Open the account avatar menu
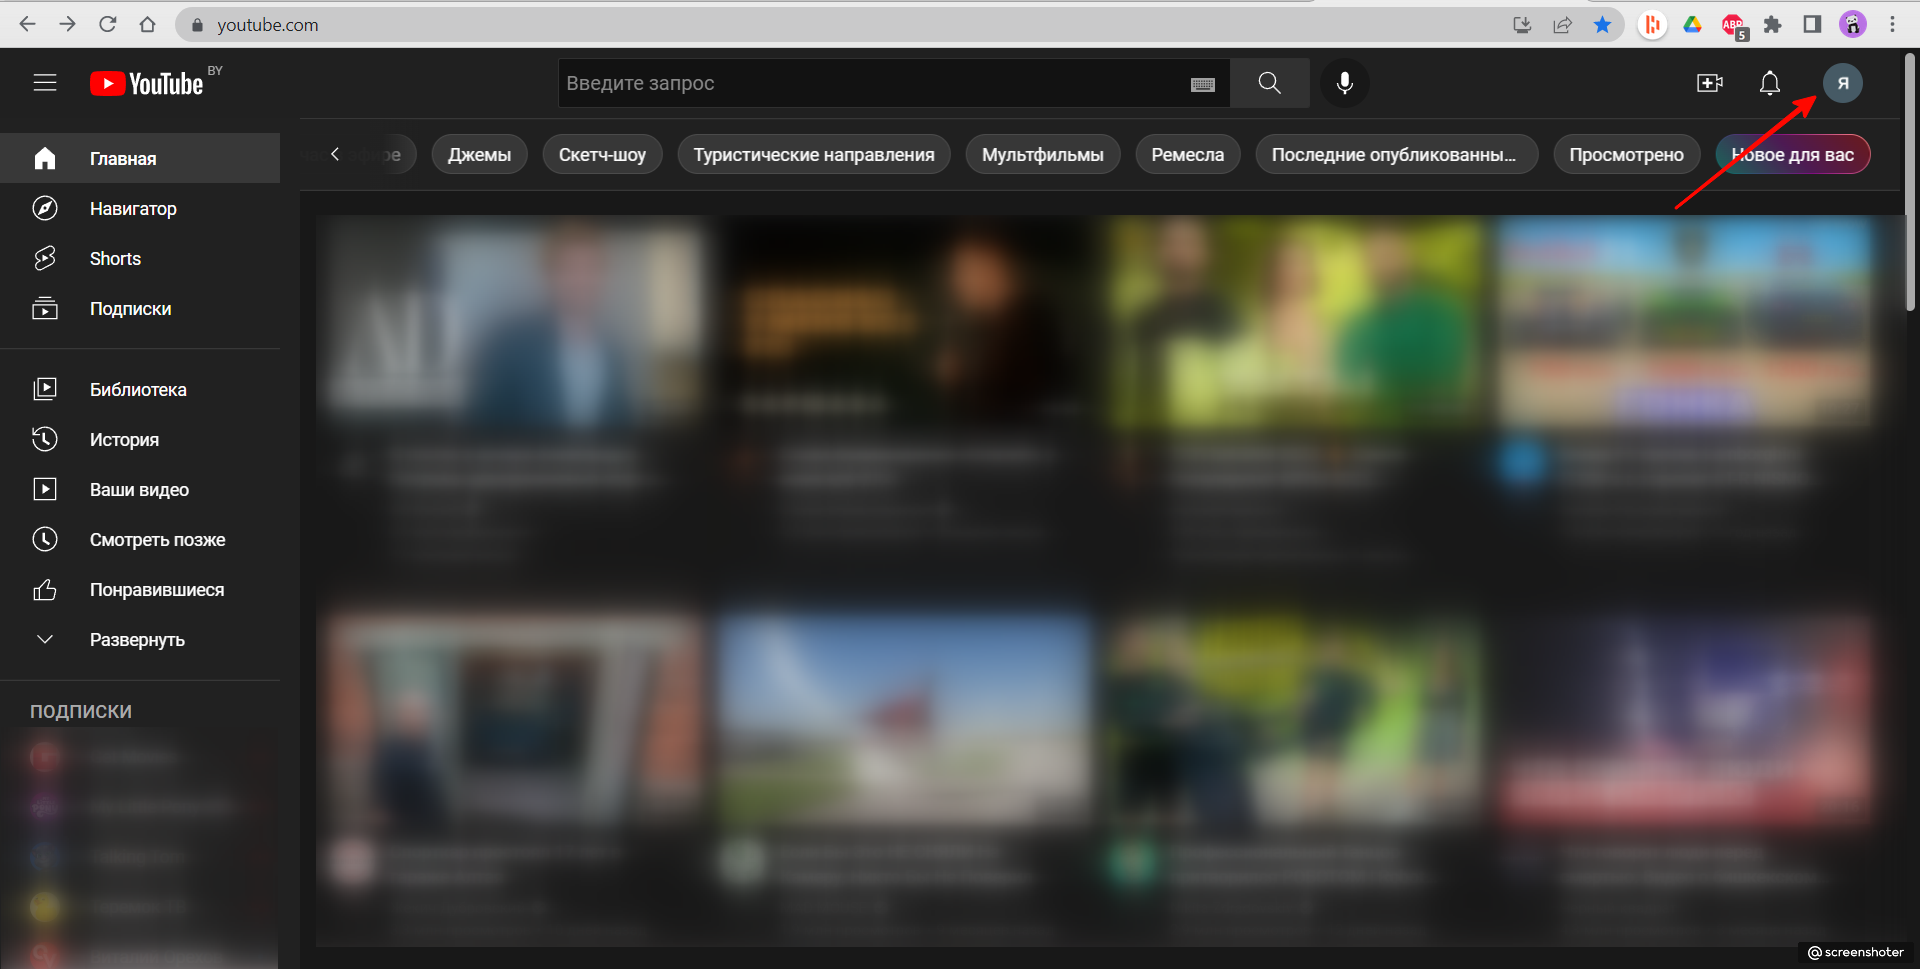 [x=1842, y=83]
